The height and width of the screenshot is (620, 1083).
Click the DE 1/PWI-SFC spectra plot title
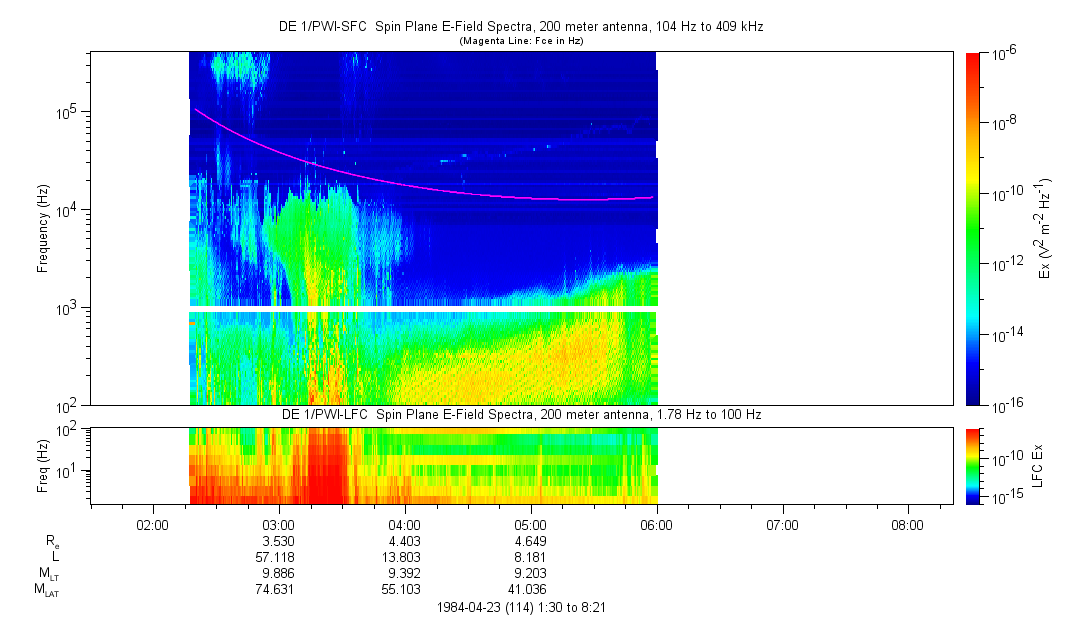pos(520,27)
